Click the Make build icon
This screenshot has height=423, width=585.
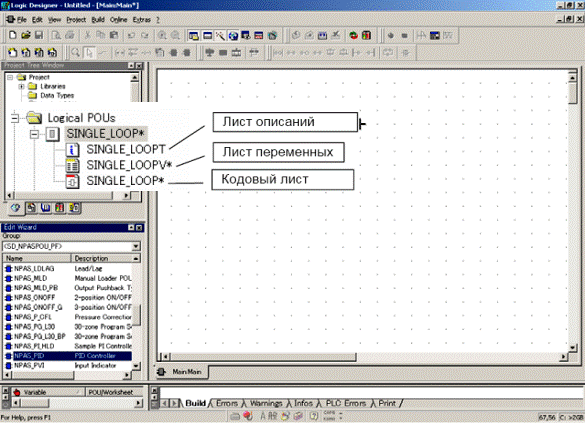coord(322,35)
